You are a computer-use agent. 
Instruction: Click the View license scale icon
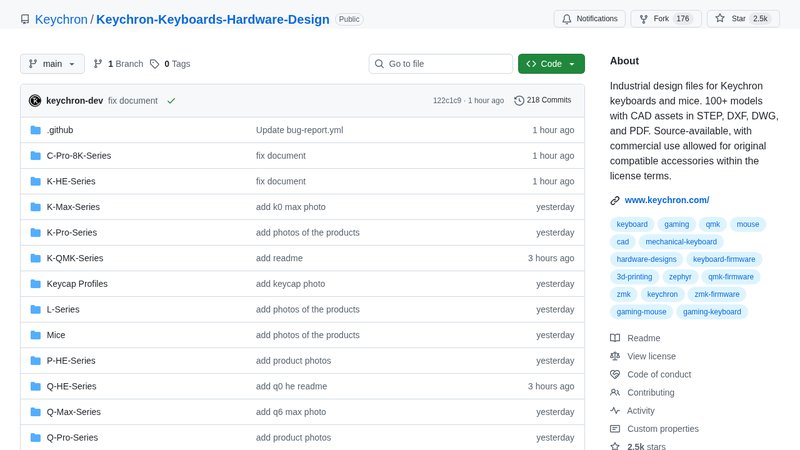615,356
